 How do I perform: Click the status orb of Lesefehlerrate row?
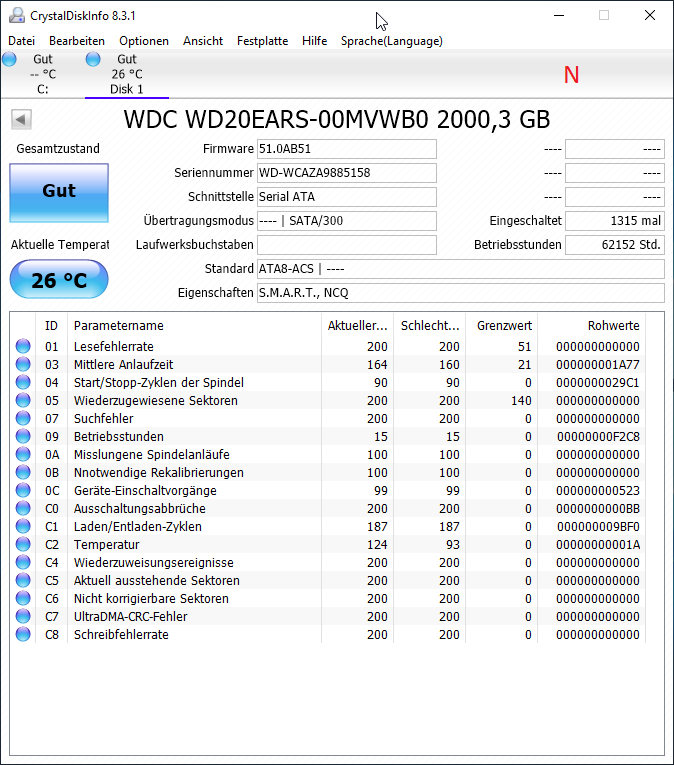(23, 346)
